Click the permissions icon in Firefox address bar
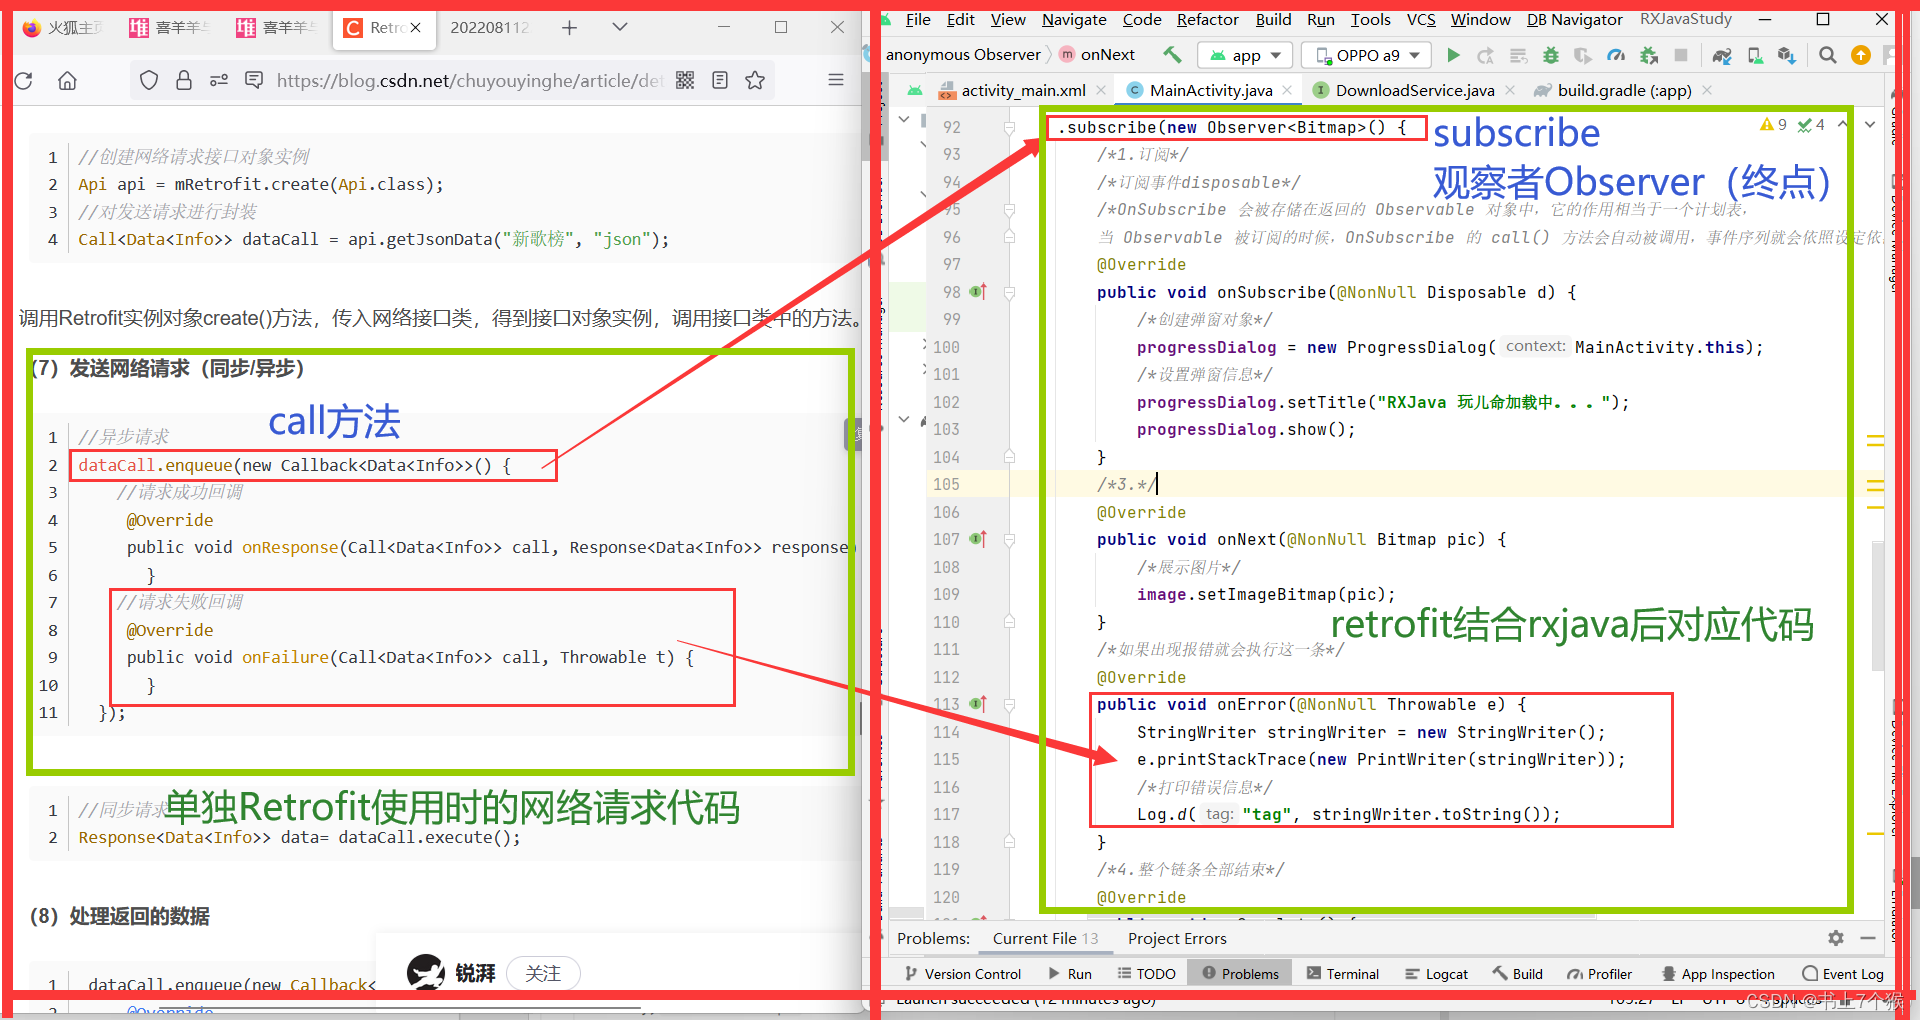1920x1020 pixels. pyautogui.click(x=219, y=80)
